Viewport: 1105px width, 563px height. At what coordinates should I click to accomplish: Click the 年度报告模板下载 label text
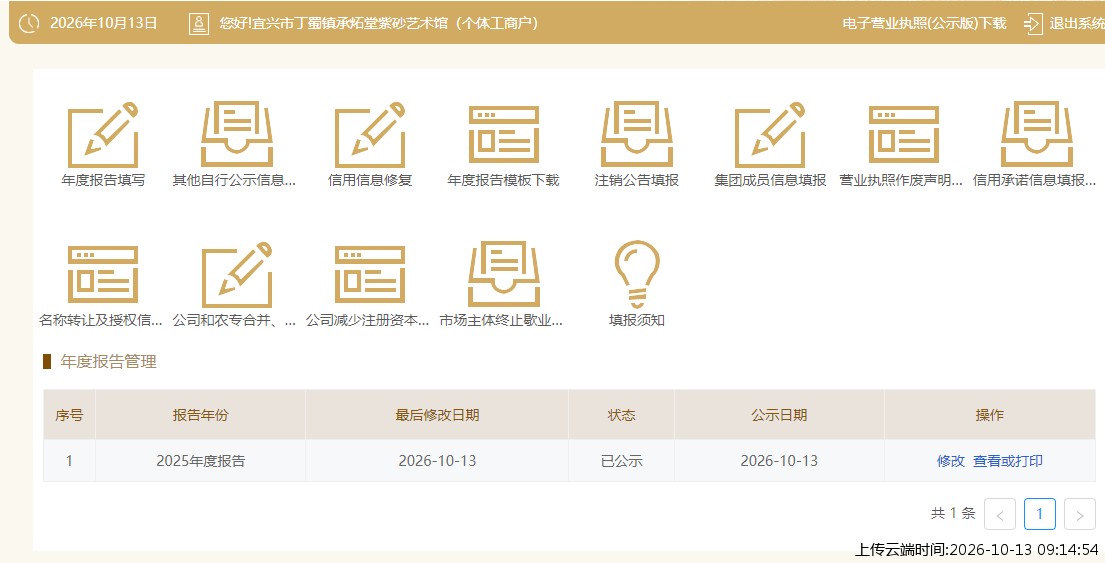[503, 180]
